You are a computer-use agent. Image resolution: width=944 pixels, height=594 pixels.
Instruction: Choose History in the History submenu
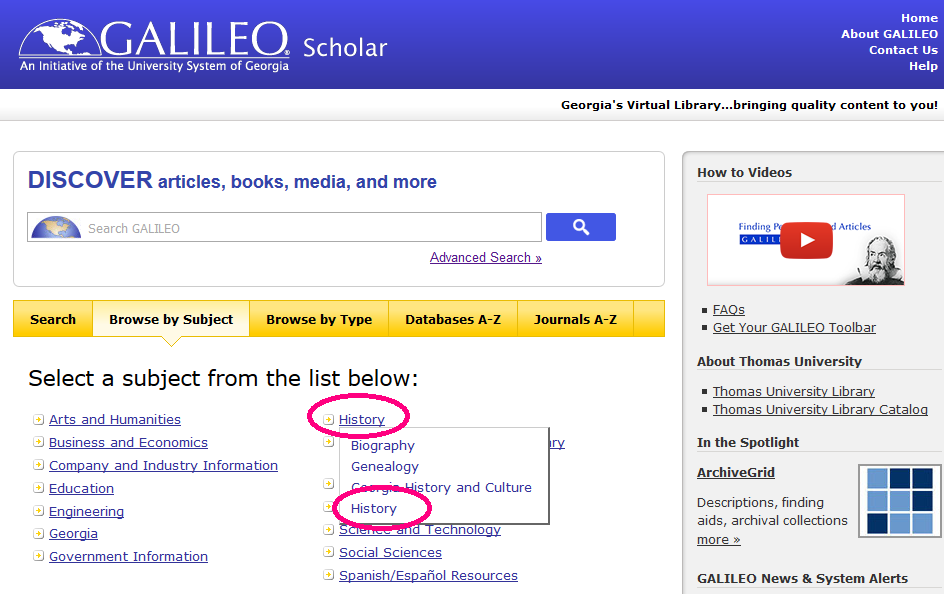click(x=374, y=509)
